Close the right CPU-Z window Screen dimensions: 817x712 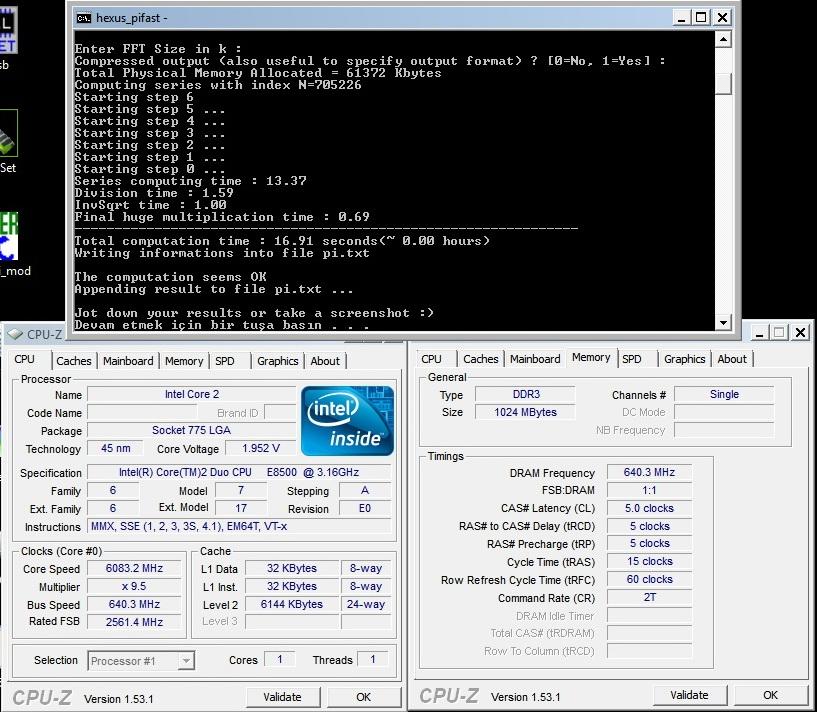(800, 332)
